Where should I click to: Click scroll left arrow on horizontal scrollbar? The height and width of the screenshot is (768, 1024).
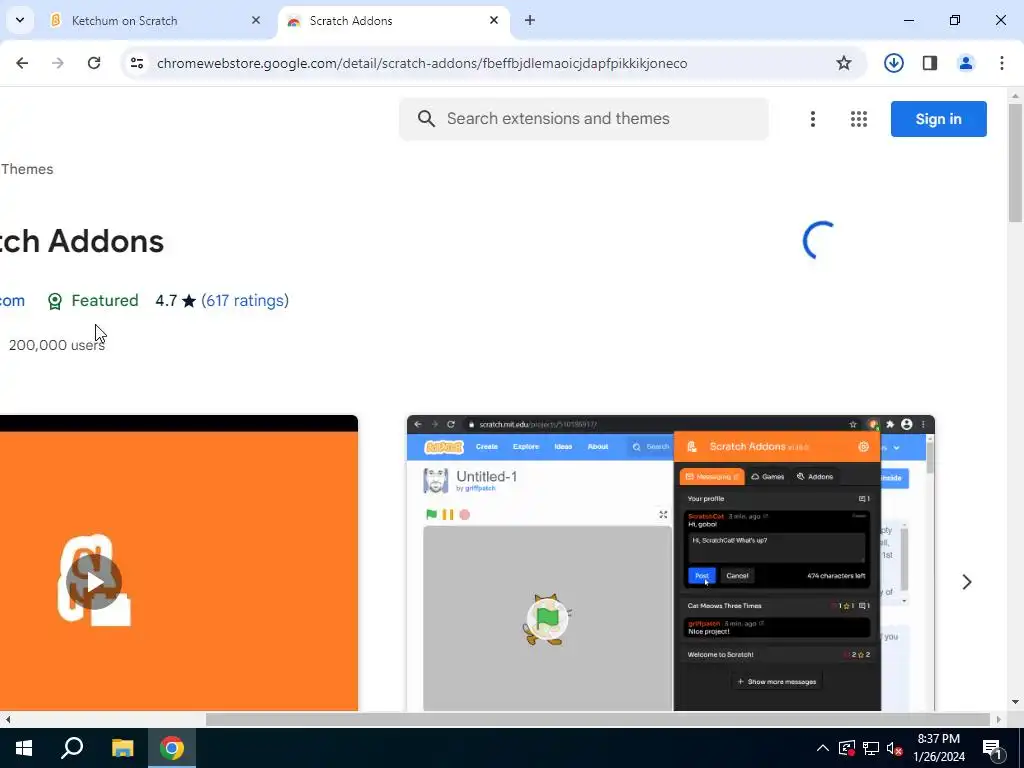click(7, 720)
